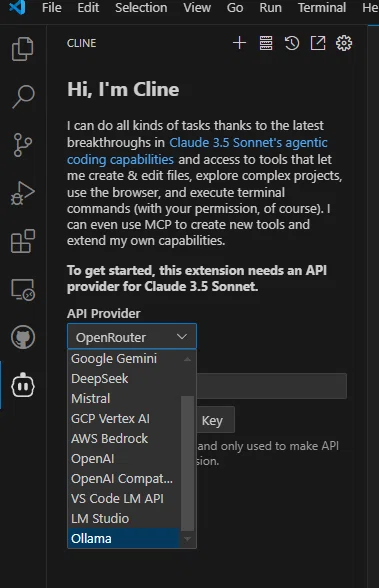Click the partially hidden Key button
Screen dimensions: 379x588
click(216, 420)
